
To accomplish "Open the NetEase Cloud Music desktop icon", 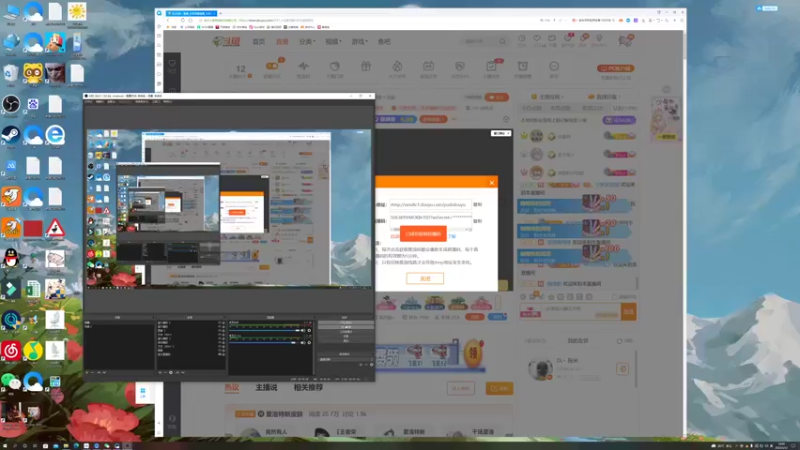I will pos(10,351).
